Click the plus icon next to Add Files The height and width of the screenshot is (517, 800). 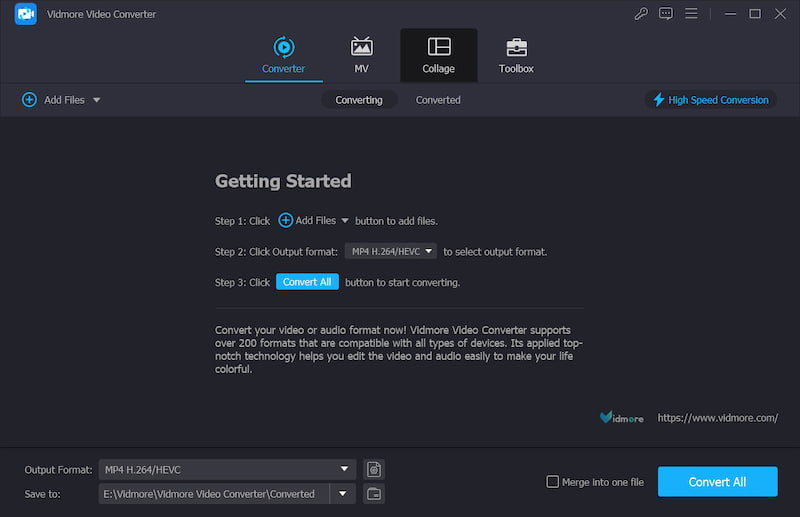tap(29, 100)
